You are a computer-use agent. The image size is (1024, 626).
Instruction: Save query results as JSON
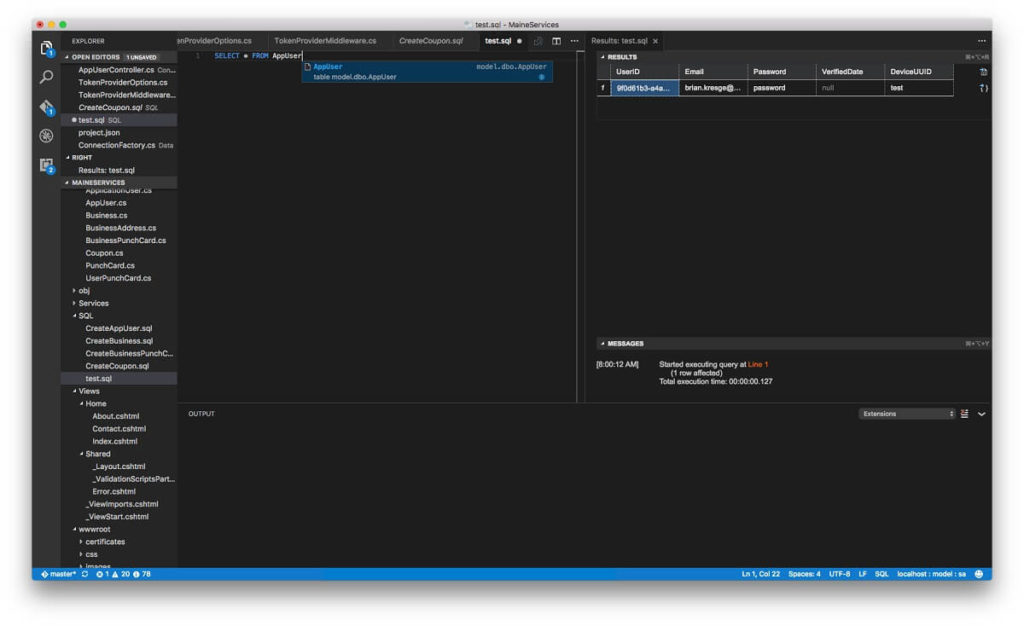pos(982,88)
